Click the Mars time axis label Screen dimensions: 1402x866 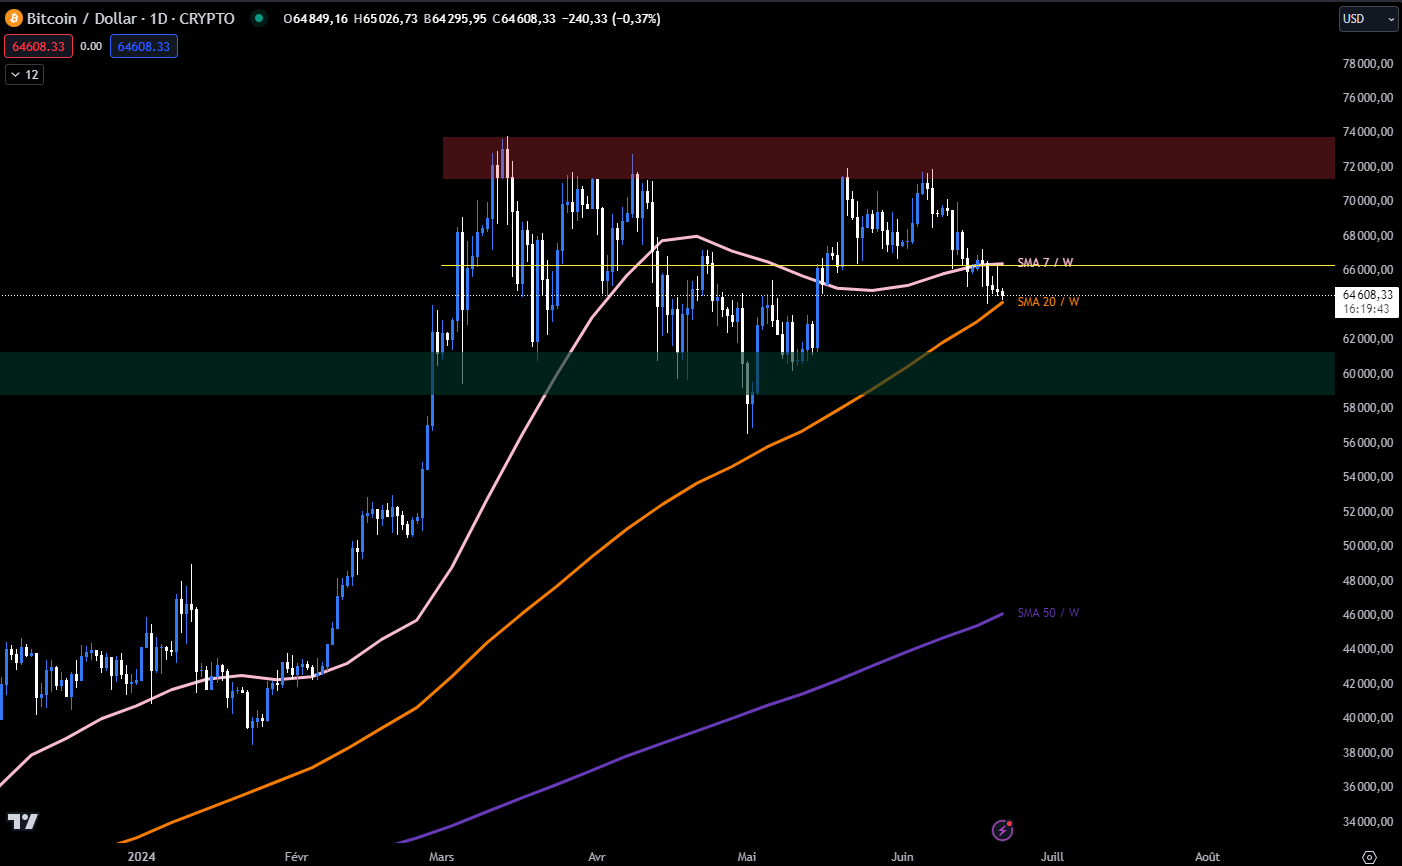[x=441, y=857]
